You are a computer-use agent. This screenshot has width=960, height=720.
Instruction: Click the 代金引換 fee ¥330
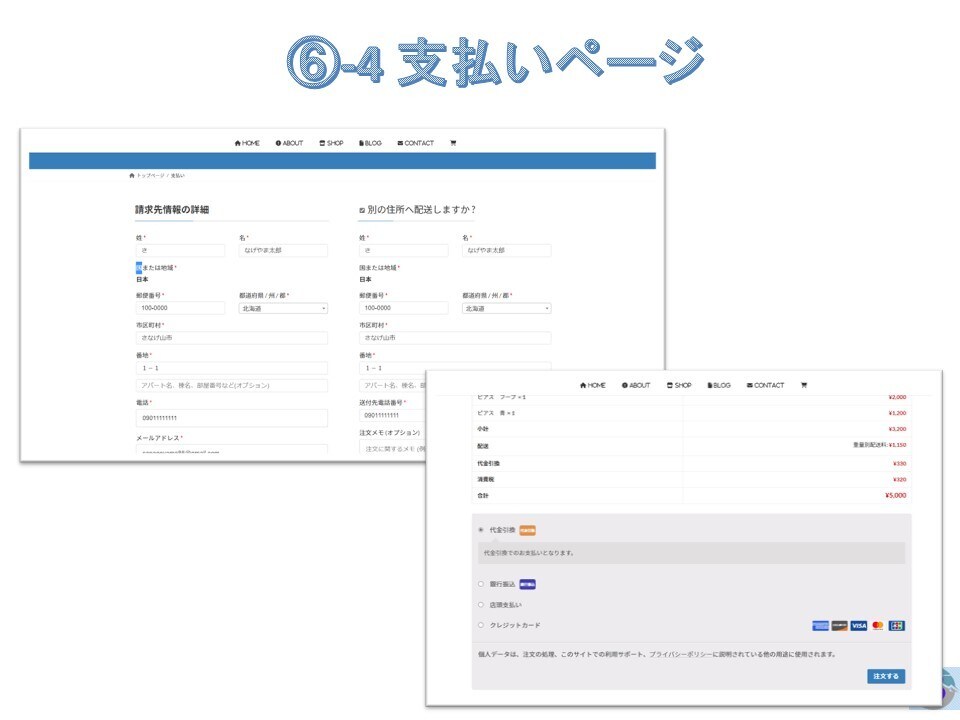[899, 463]
